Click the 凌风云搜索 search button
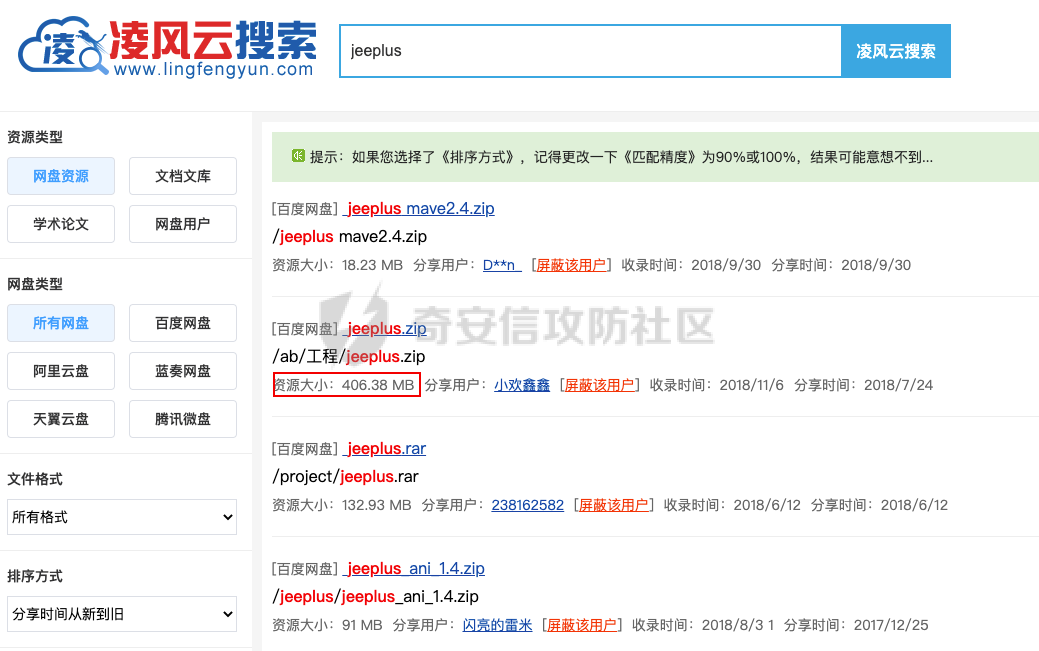The image size is (1039, 651). tap(895, 51)
